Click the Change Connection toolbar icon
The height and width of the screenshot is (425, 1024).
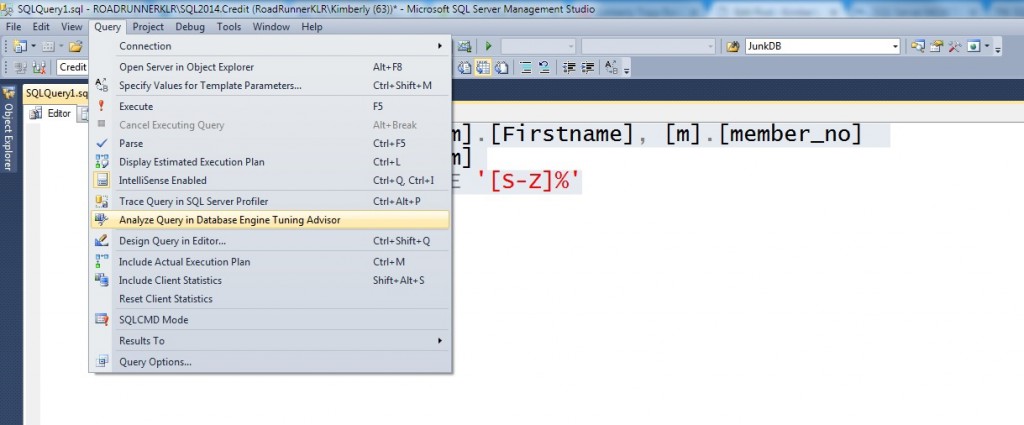39,67
